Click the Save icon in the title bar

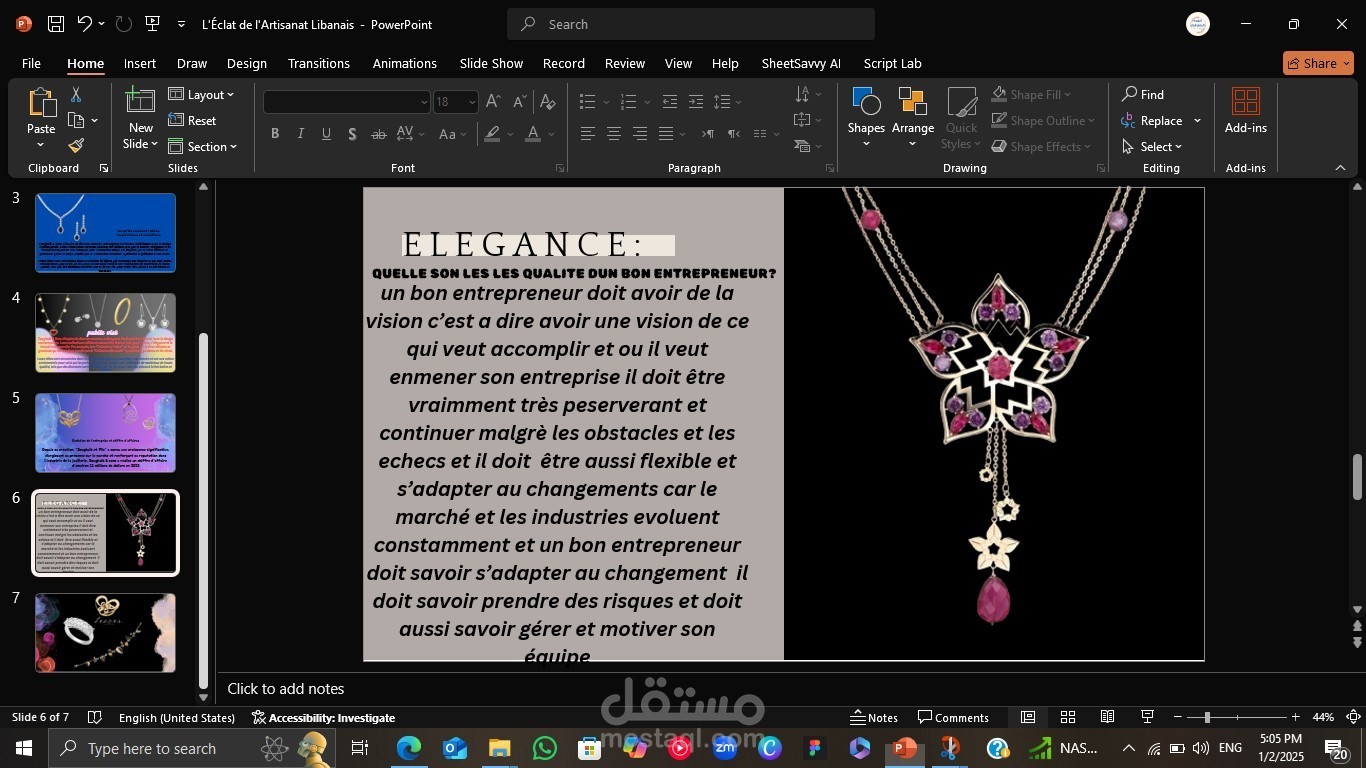click(56, 24)
